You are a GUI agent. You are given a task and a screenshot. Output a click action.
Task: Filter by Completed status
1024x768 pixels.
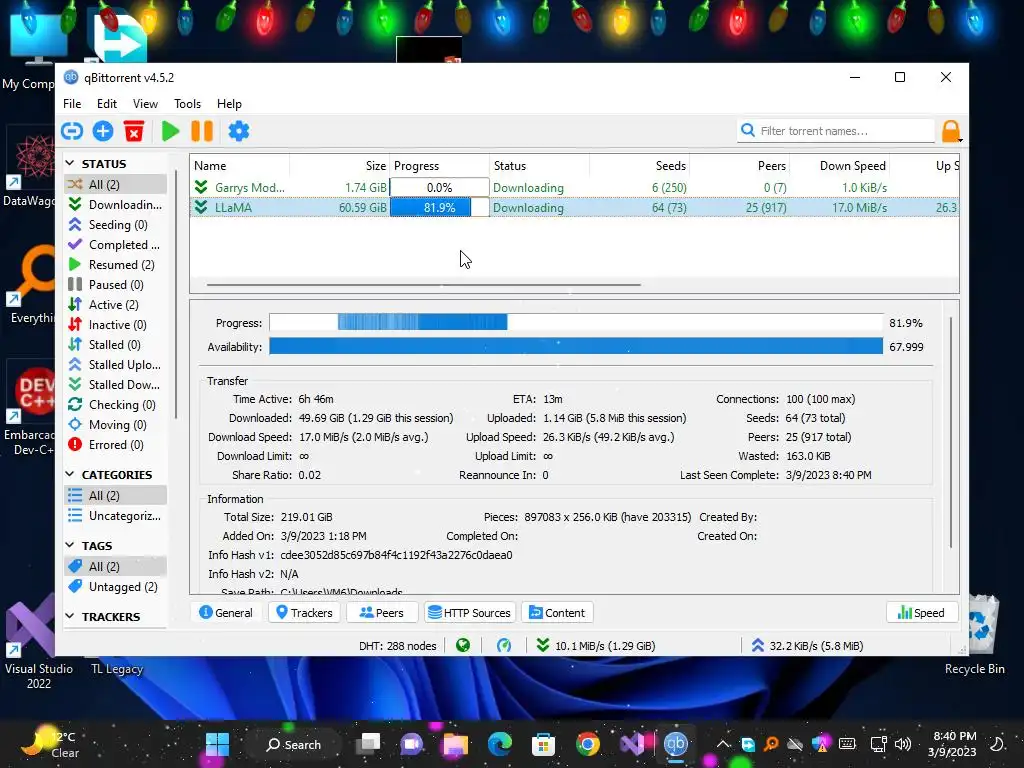click(x=116, y=245)
